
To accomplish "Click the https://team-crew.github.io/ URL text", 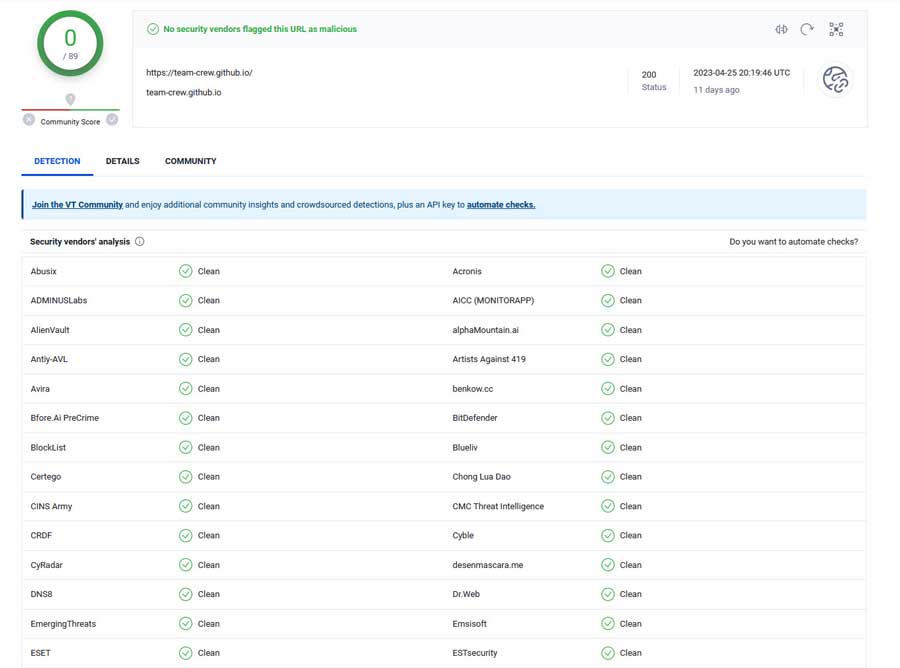I will pyautogui.click(x=199, y=73).
